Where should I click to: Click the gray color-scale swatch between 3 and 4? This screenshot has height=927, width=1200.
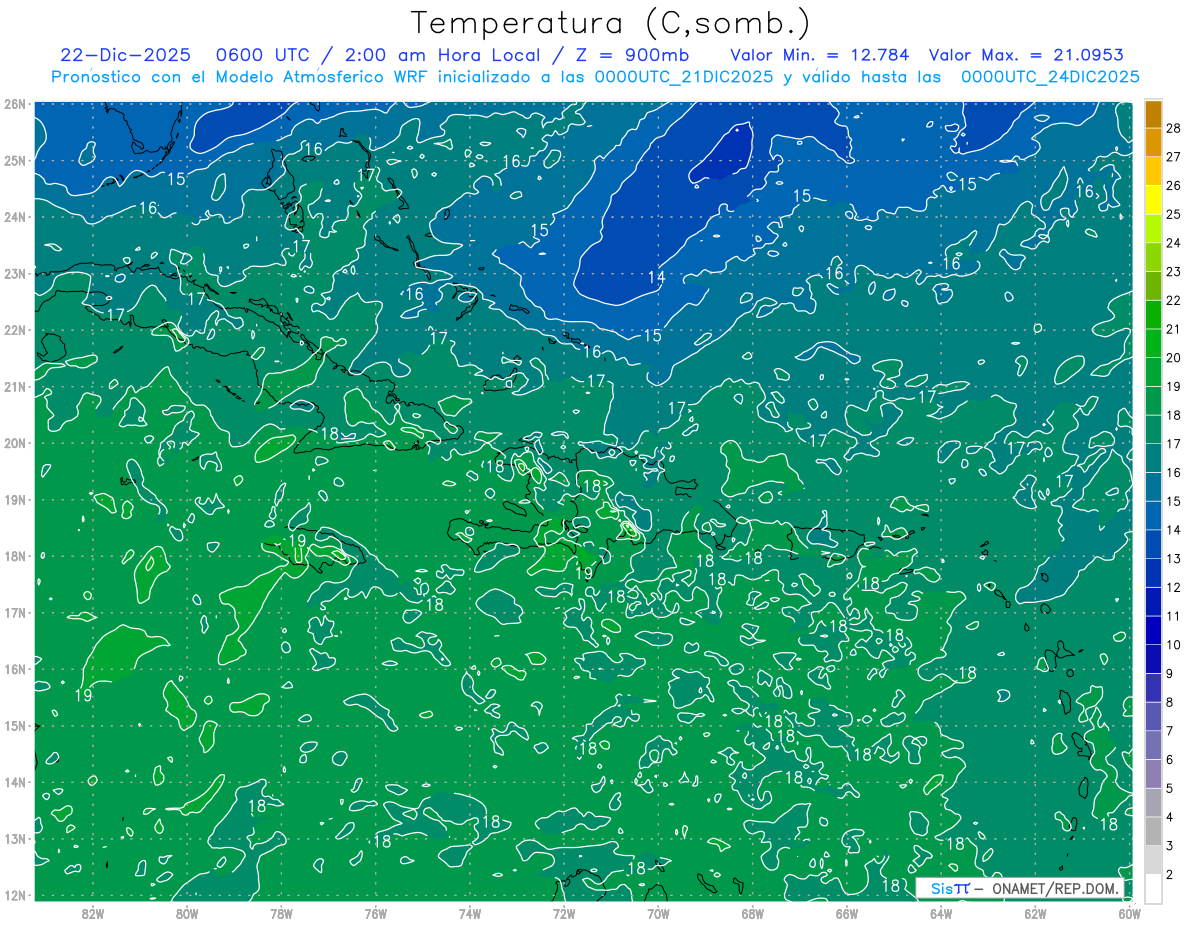pos(1153,832)
